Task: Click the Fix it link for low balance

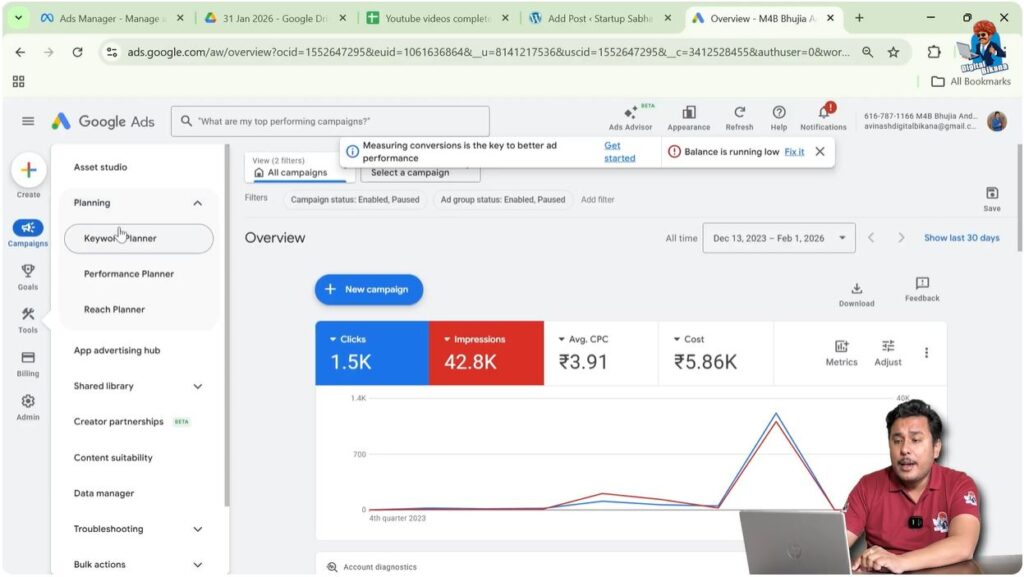Action: [794, 152]
